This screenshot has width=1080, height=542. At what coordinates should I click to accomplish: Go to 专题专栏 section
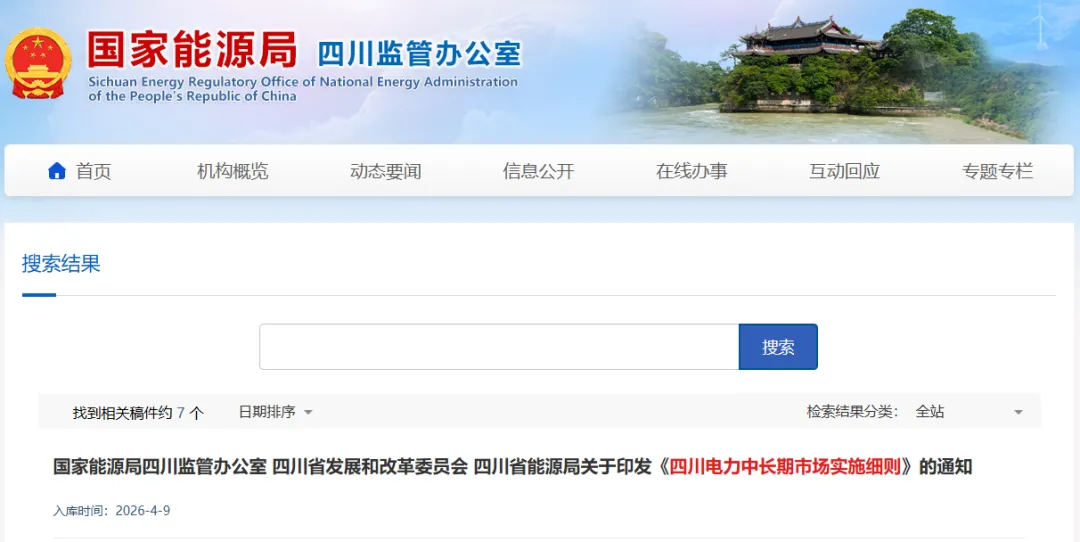coord(997,171)
